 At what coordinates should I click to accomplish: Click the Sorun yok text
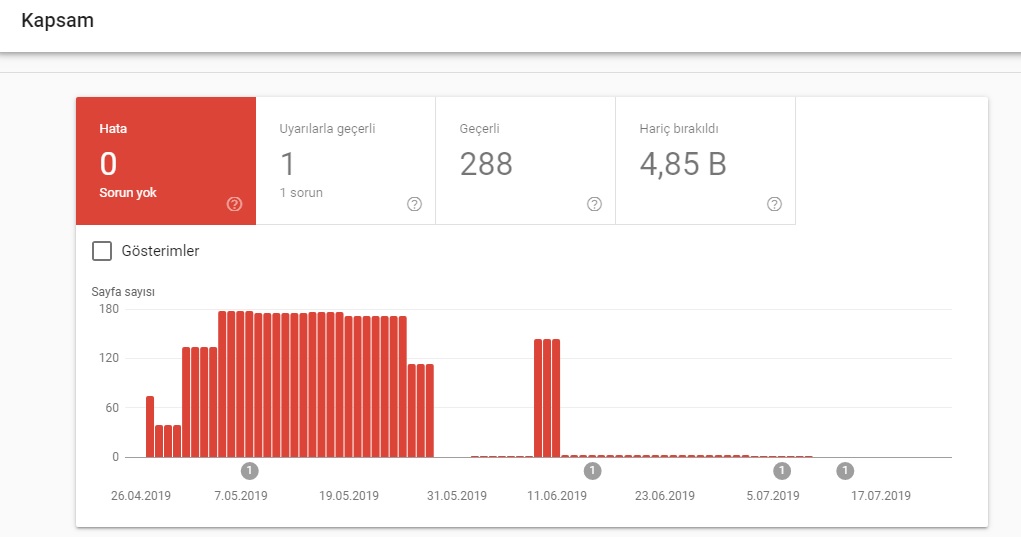point(128,193)
